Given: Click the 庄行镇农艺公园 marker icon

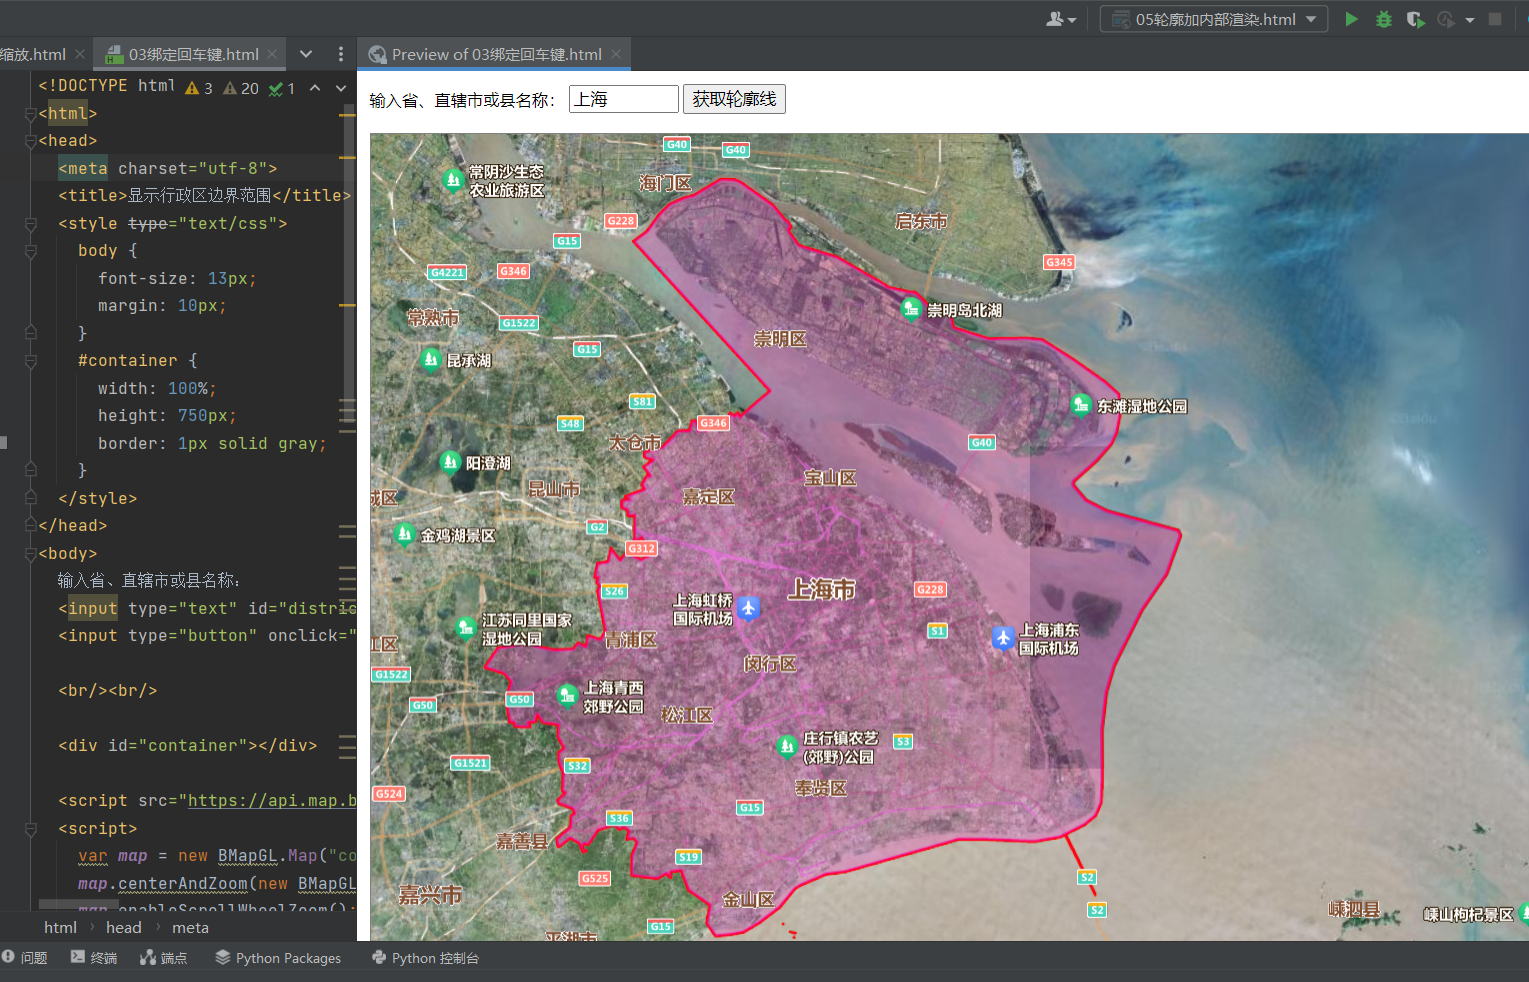Looking at the screenshot, I should (x=787, y=745).
